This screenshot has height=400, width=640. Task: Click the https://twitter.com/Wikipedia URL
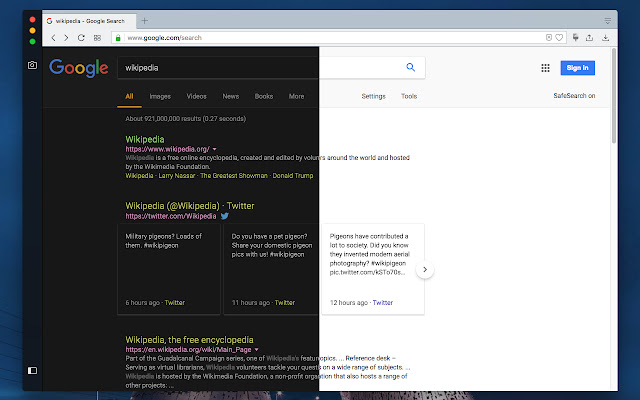171,216
